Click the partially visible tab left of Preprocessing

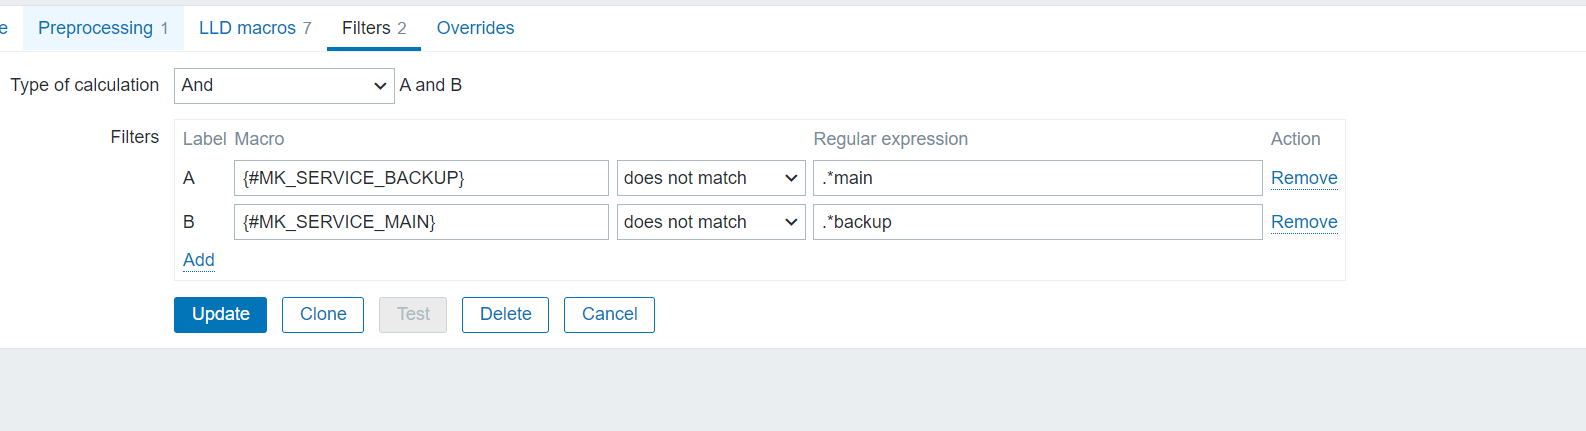pos(4,28)
